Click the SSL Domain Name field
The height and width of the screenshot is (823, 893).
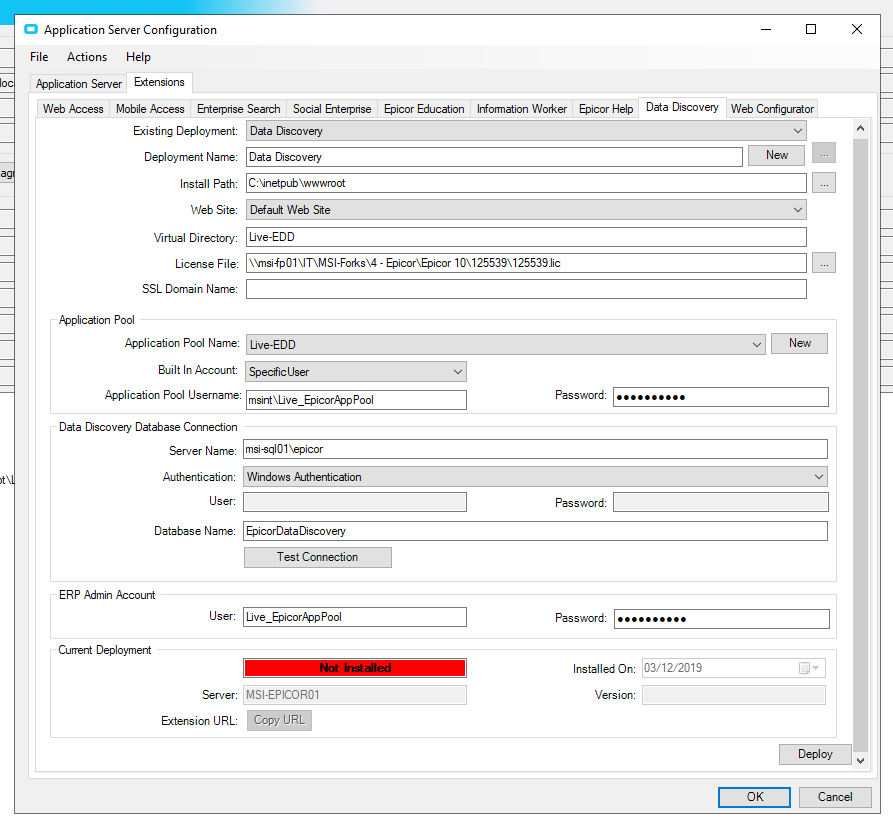[526, 289]
